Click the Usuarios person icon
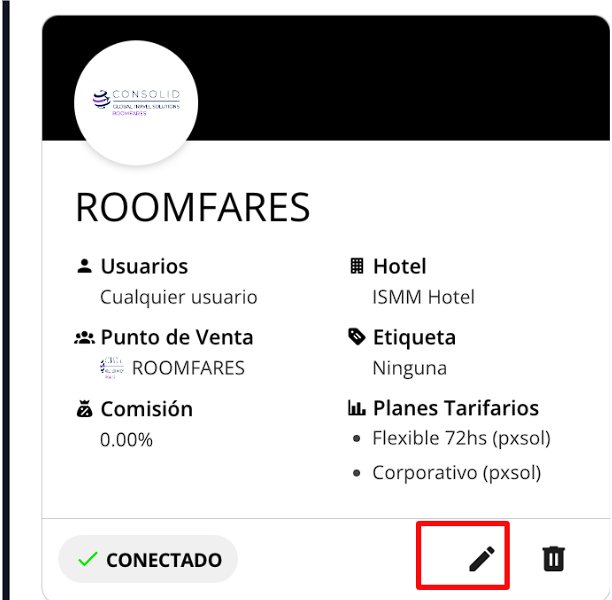Viewport: 612px width, 600px height. pos(84,266)
